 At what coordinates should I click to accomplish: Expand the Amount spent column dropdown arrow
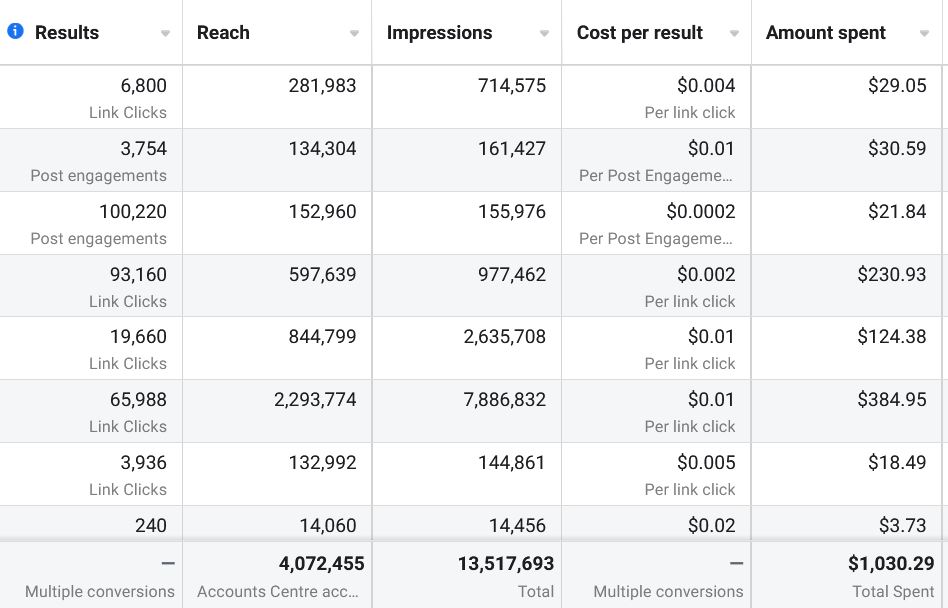coord(924,34)
